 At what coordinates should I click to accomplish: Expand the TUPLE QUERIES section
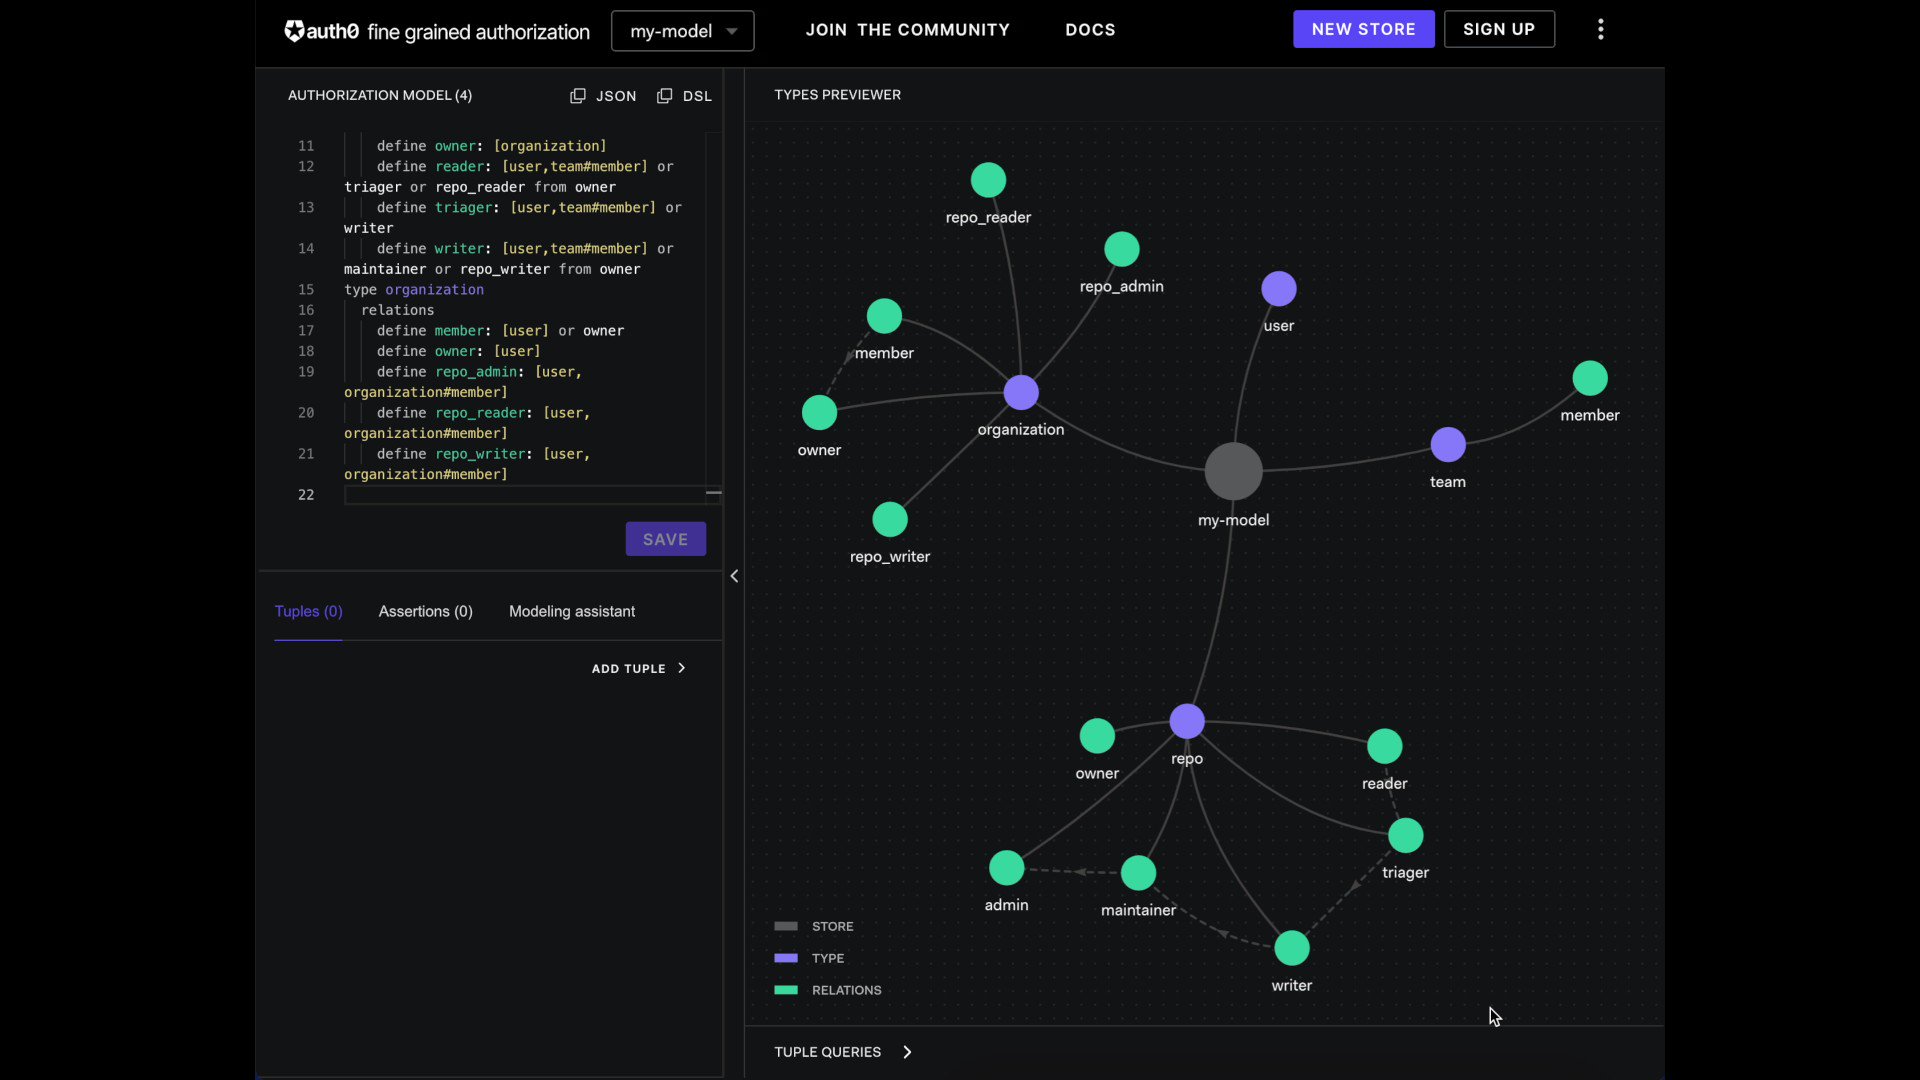(842, 1051)
